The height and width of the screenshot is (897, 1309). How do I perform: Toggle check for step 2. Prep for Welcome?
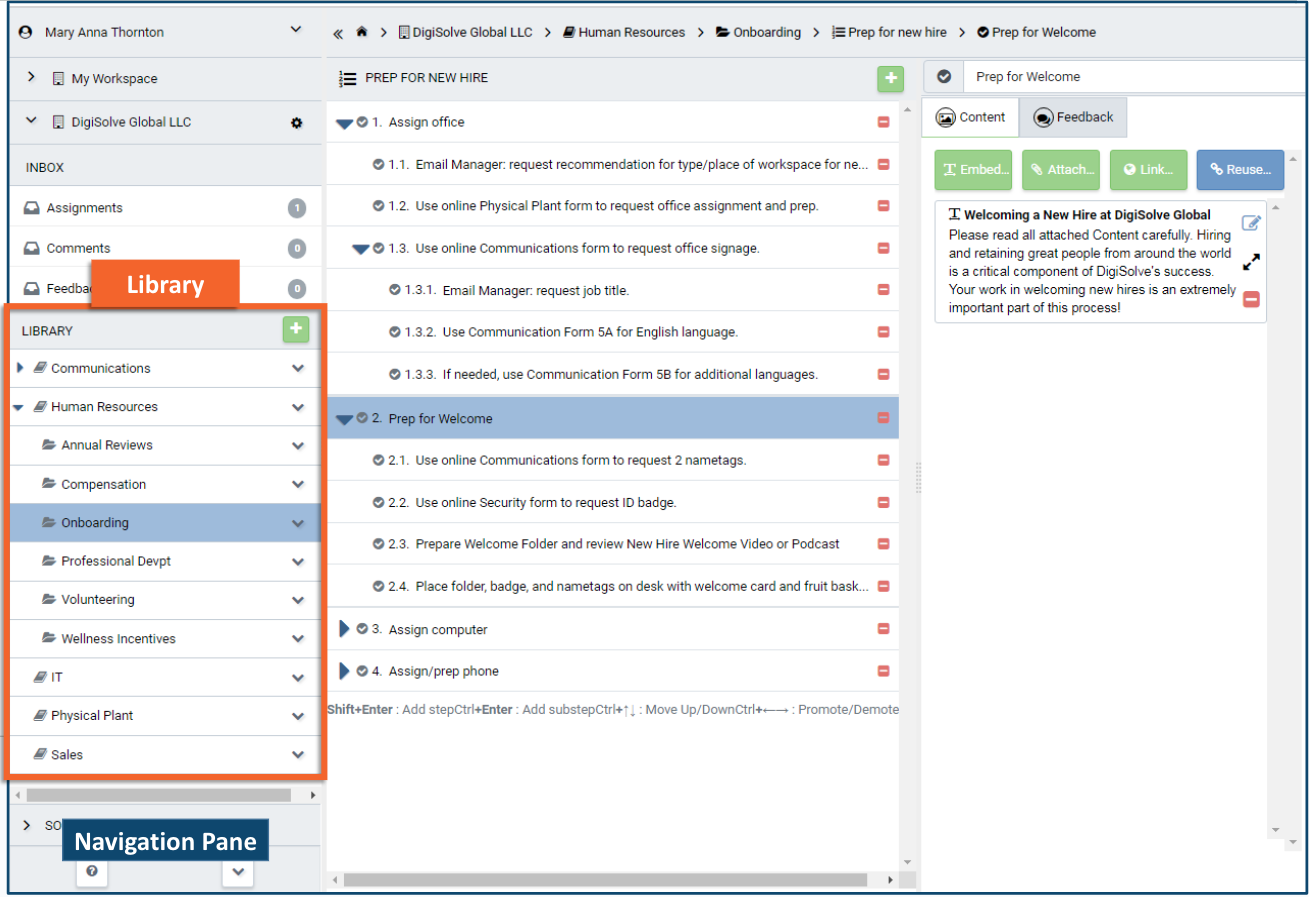[x=362, y=418]
